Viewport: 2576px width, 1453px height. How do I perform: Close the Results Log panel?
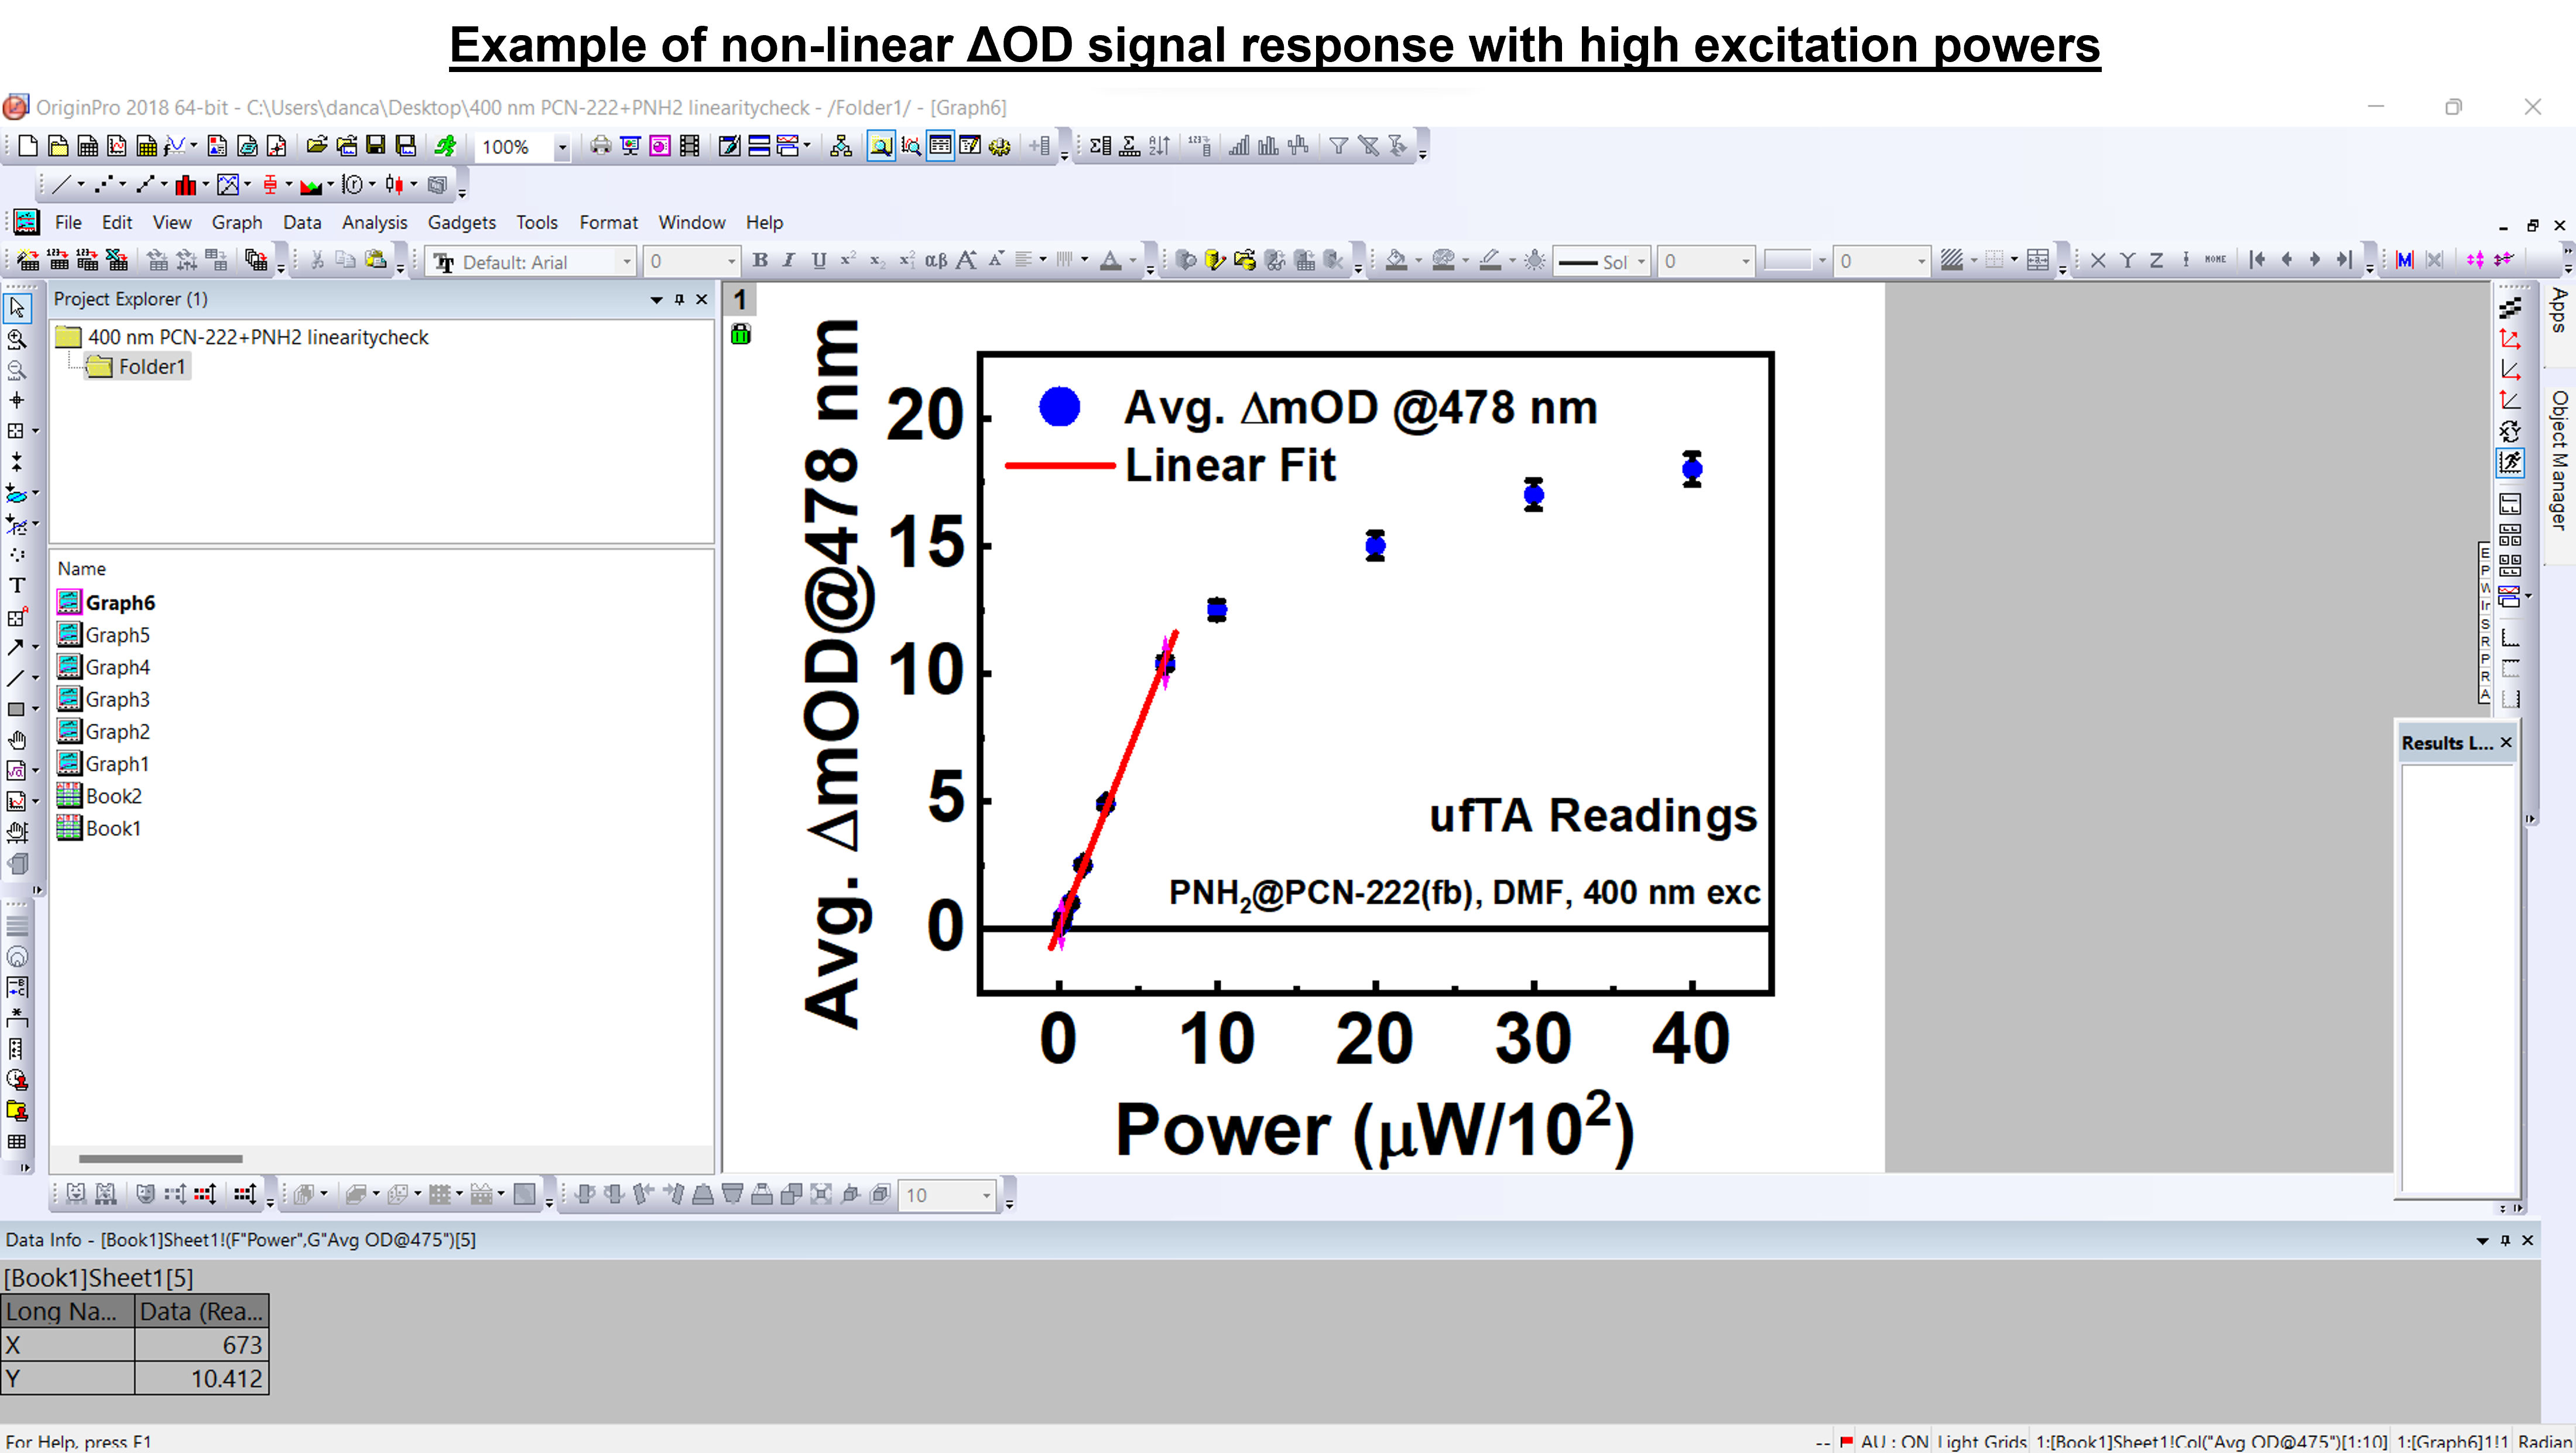pyautogui.click(x=2506, y=742)
